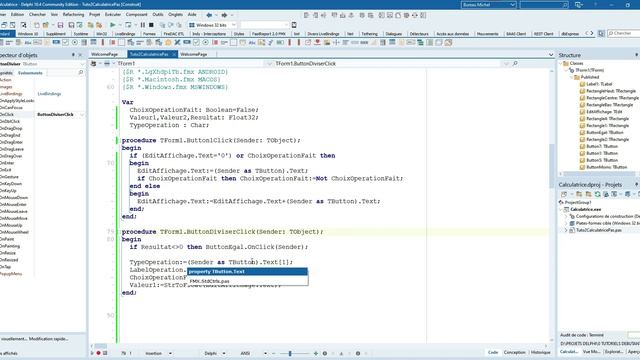Collapse the Published node in Structure
Image resolution: width=640 pixels, height=360 pixels.
(x=571, y=77)
